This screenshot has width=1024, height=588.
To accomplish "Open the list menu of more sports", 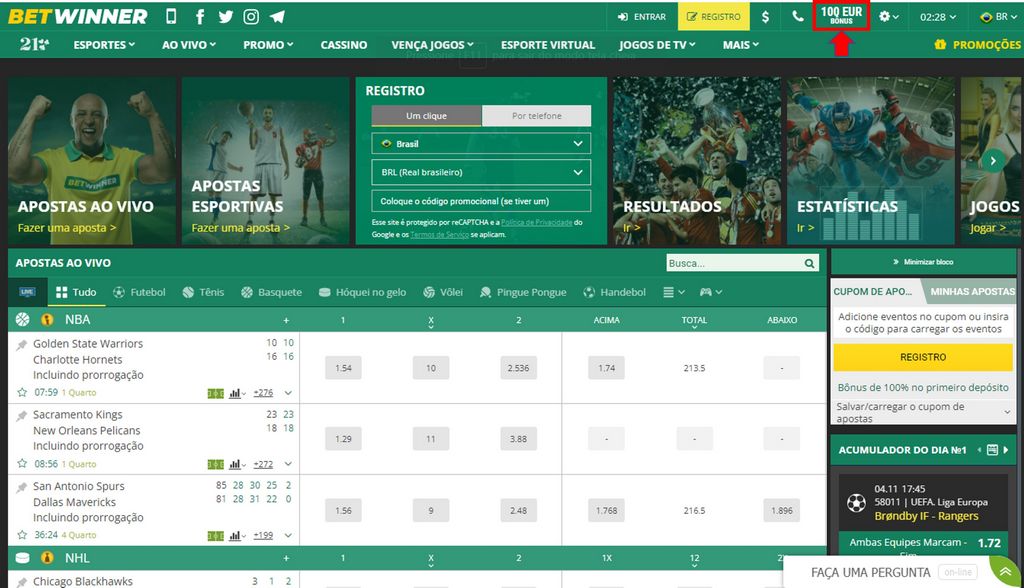I will [x=673, y=292].
